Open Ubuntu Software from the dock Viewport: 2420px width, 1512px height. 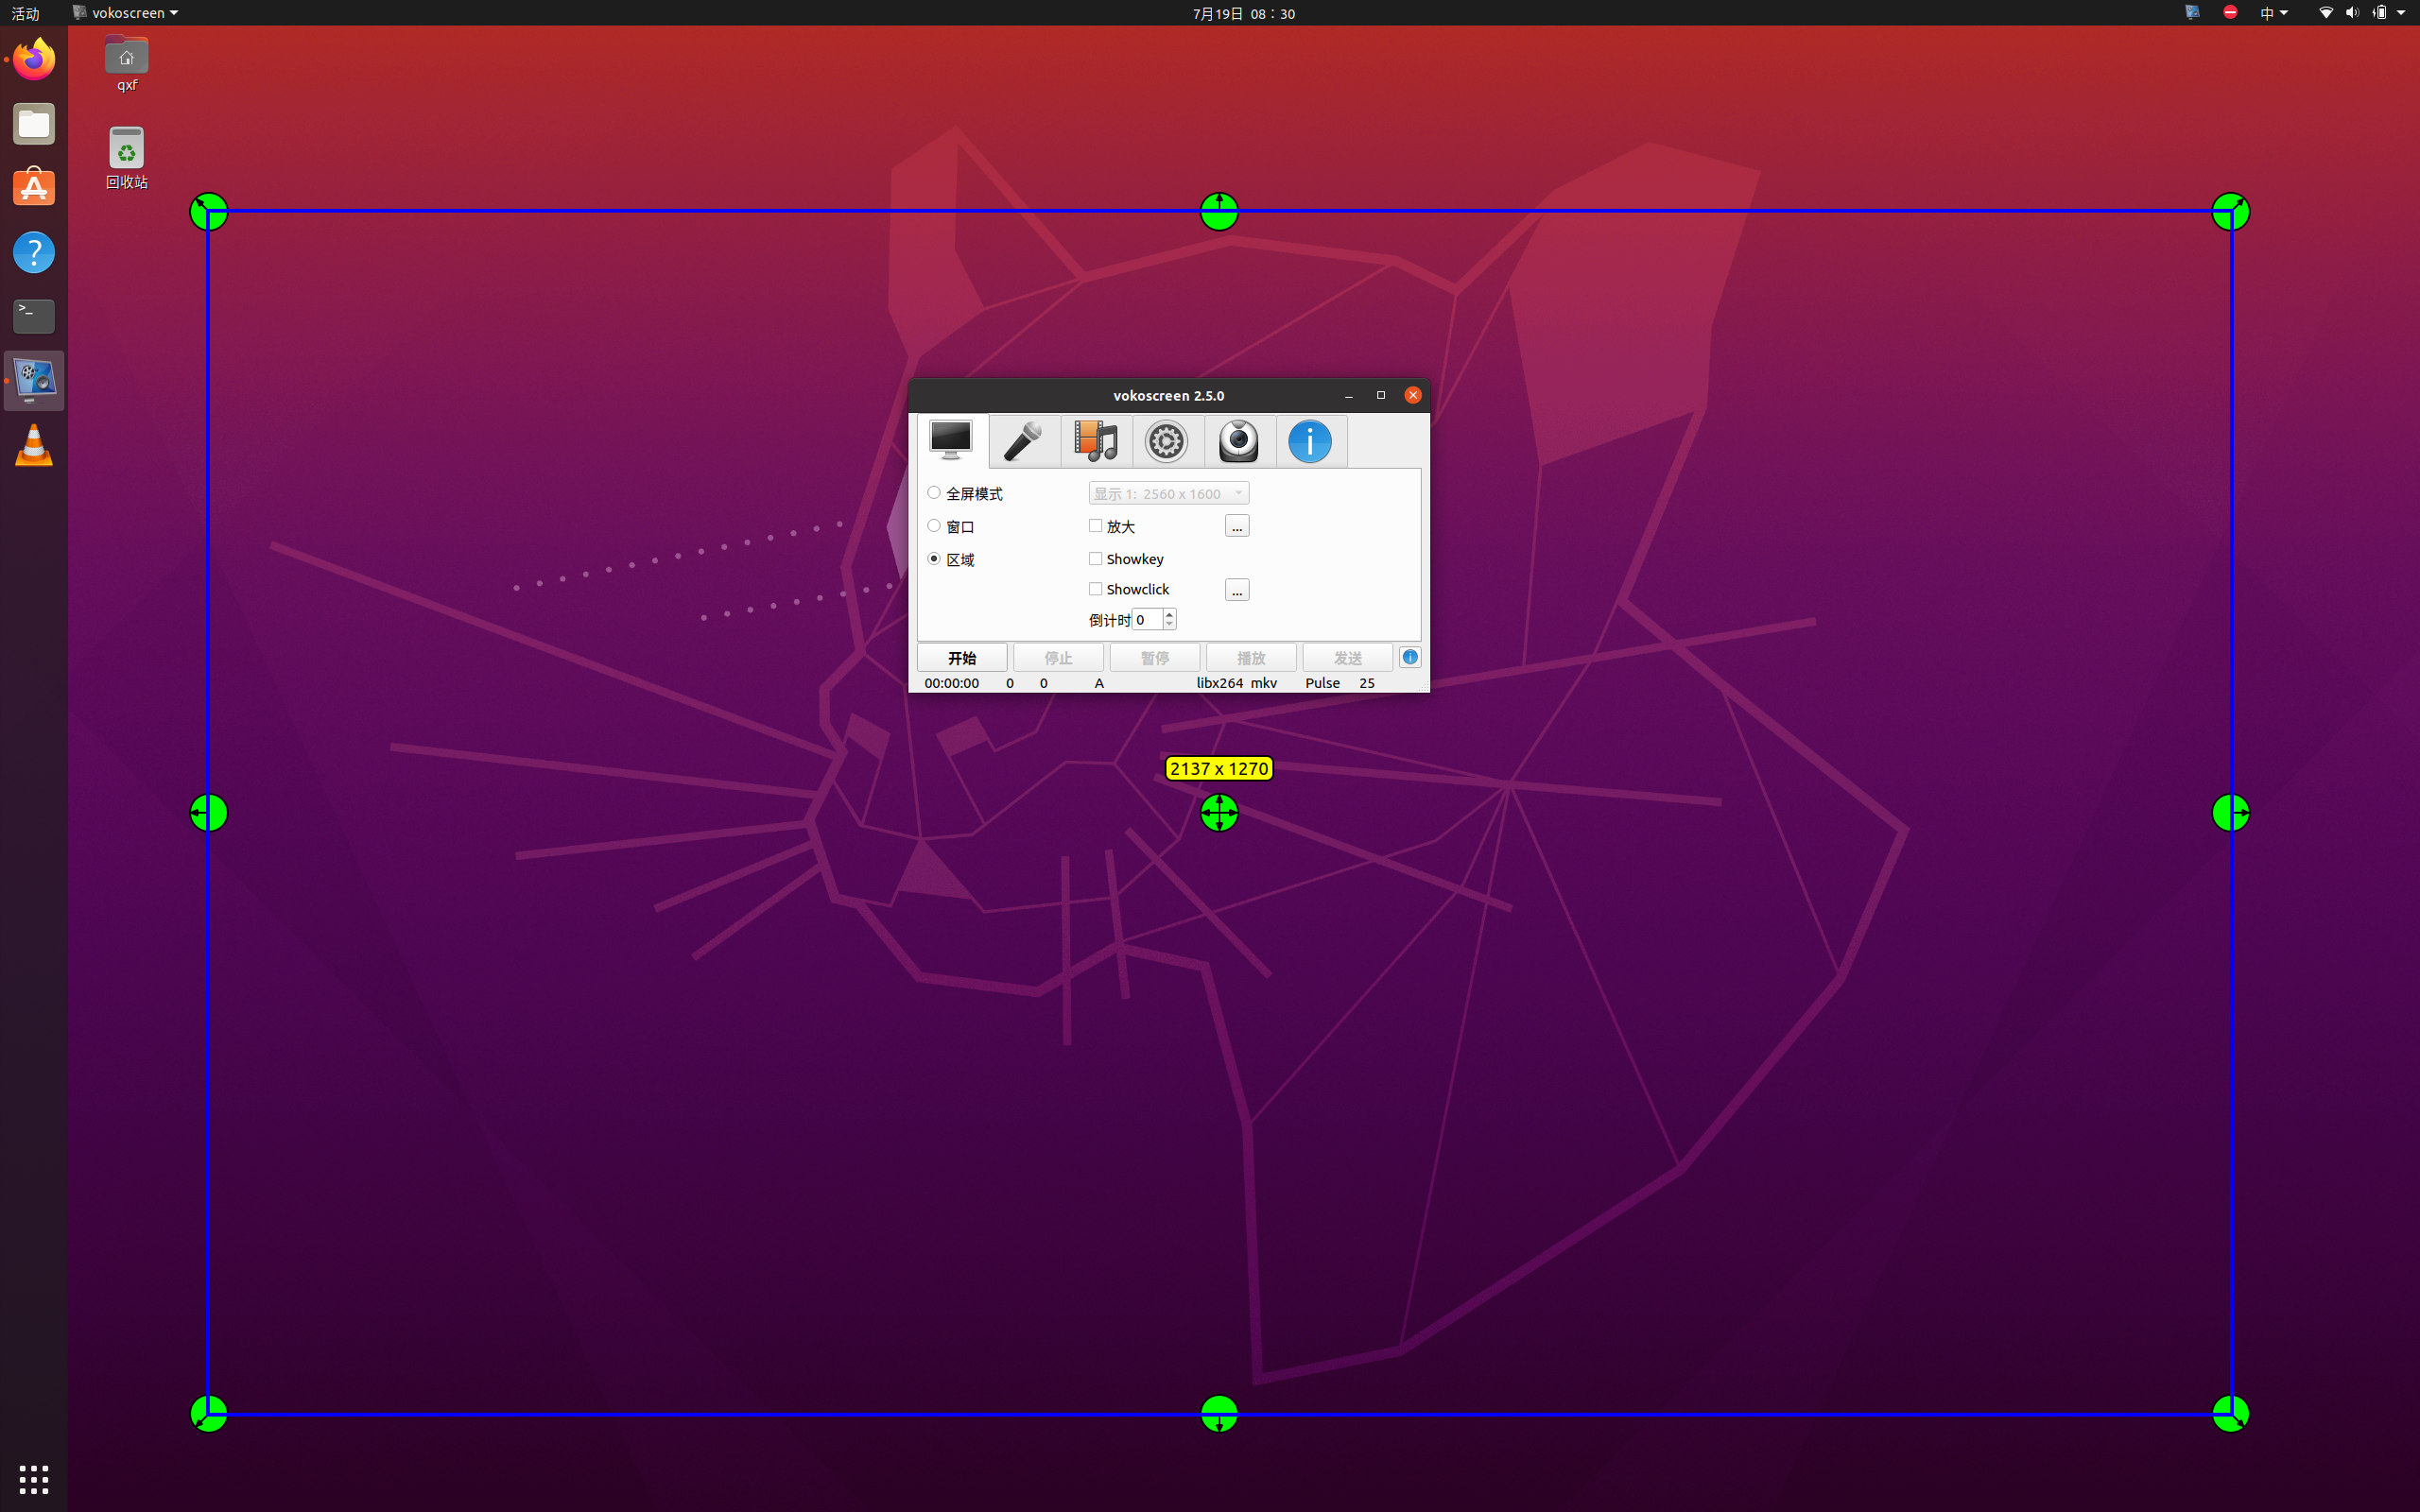[x=34, y=188]
